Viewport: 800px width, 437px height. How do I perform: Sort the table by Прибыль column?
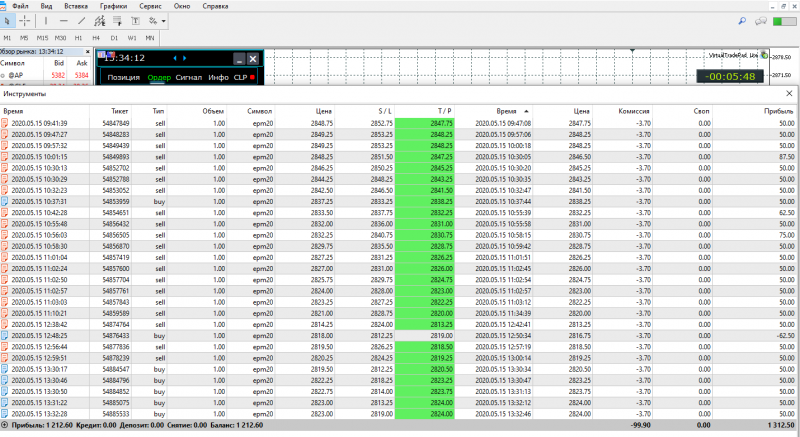pos(778,110)
